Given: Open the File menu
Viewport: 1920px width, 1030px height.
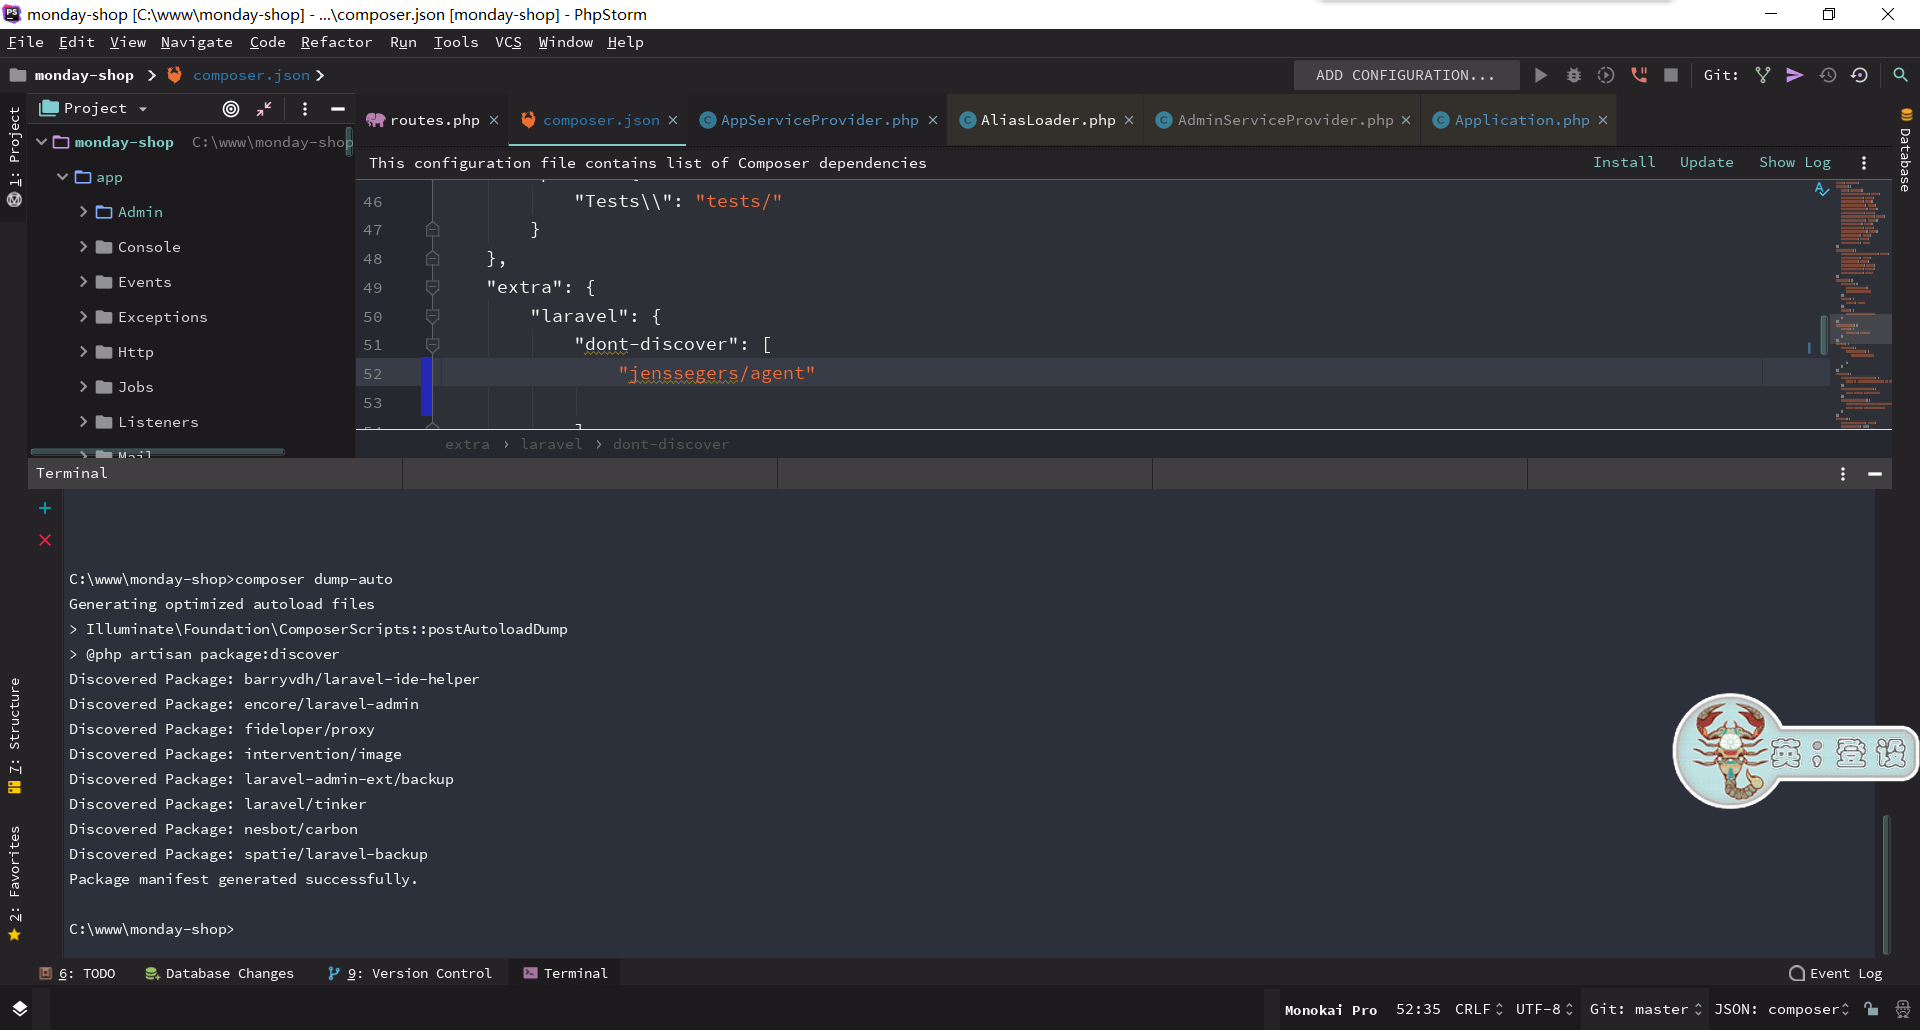Looking at the screenshot, I should pyautogui.click(x=25, y=42).
